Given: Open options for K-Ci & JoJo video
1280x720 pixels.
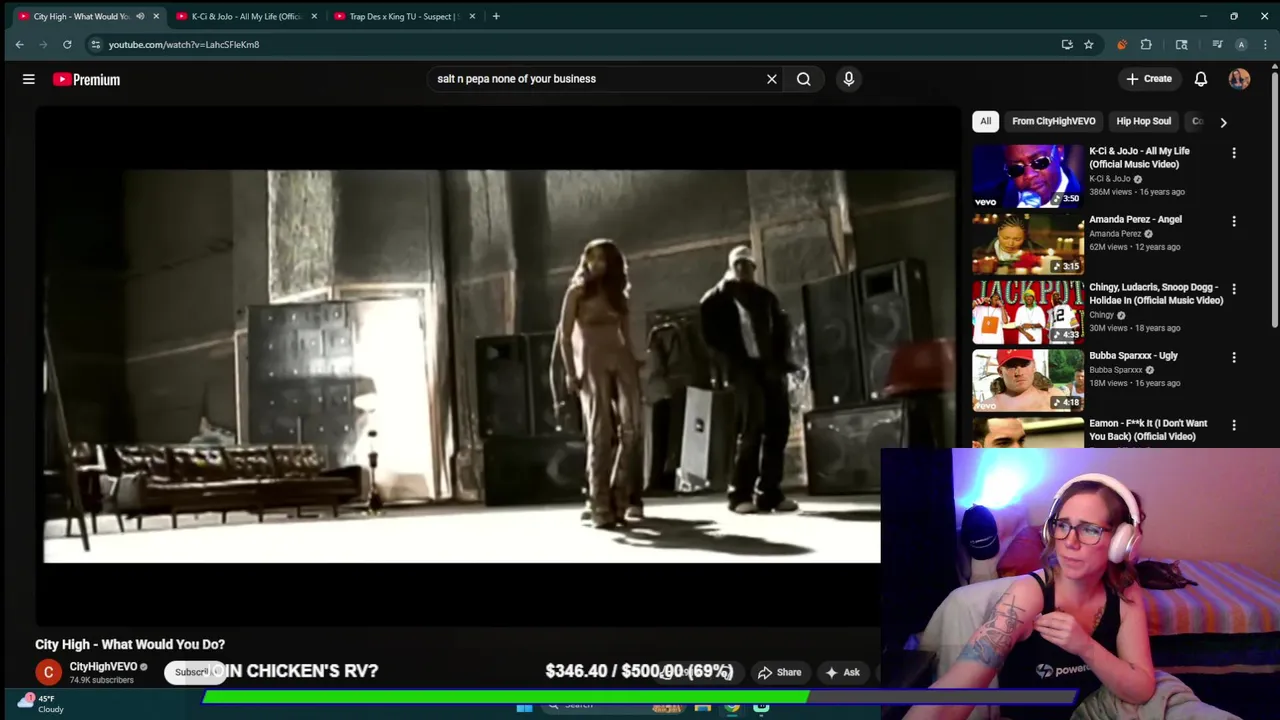Looking at the screenshot, I should pyautogui.click(x=1234, y=153).
